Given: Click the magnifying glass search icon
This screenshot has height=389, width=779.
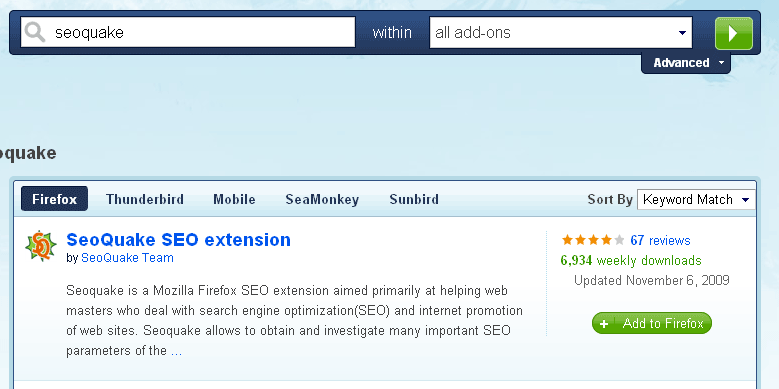Looking at the screenshot, I should [x=35, y=33].
